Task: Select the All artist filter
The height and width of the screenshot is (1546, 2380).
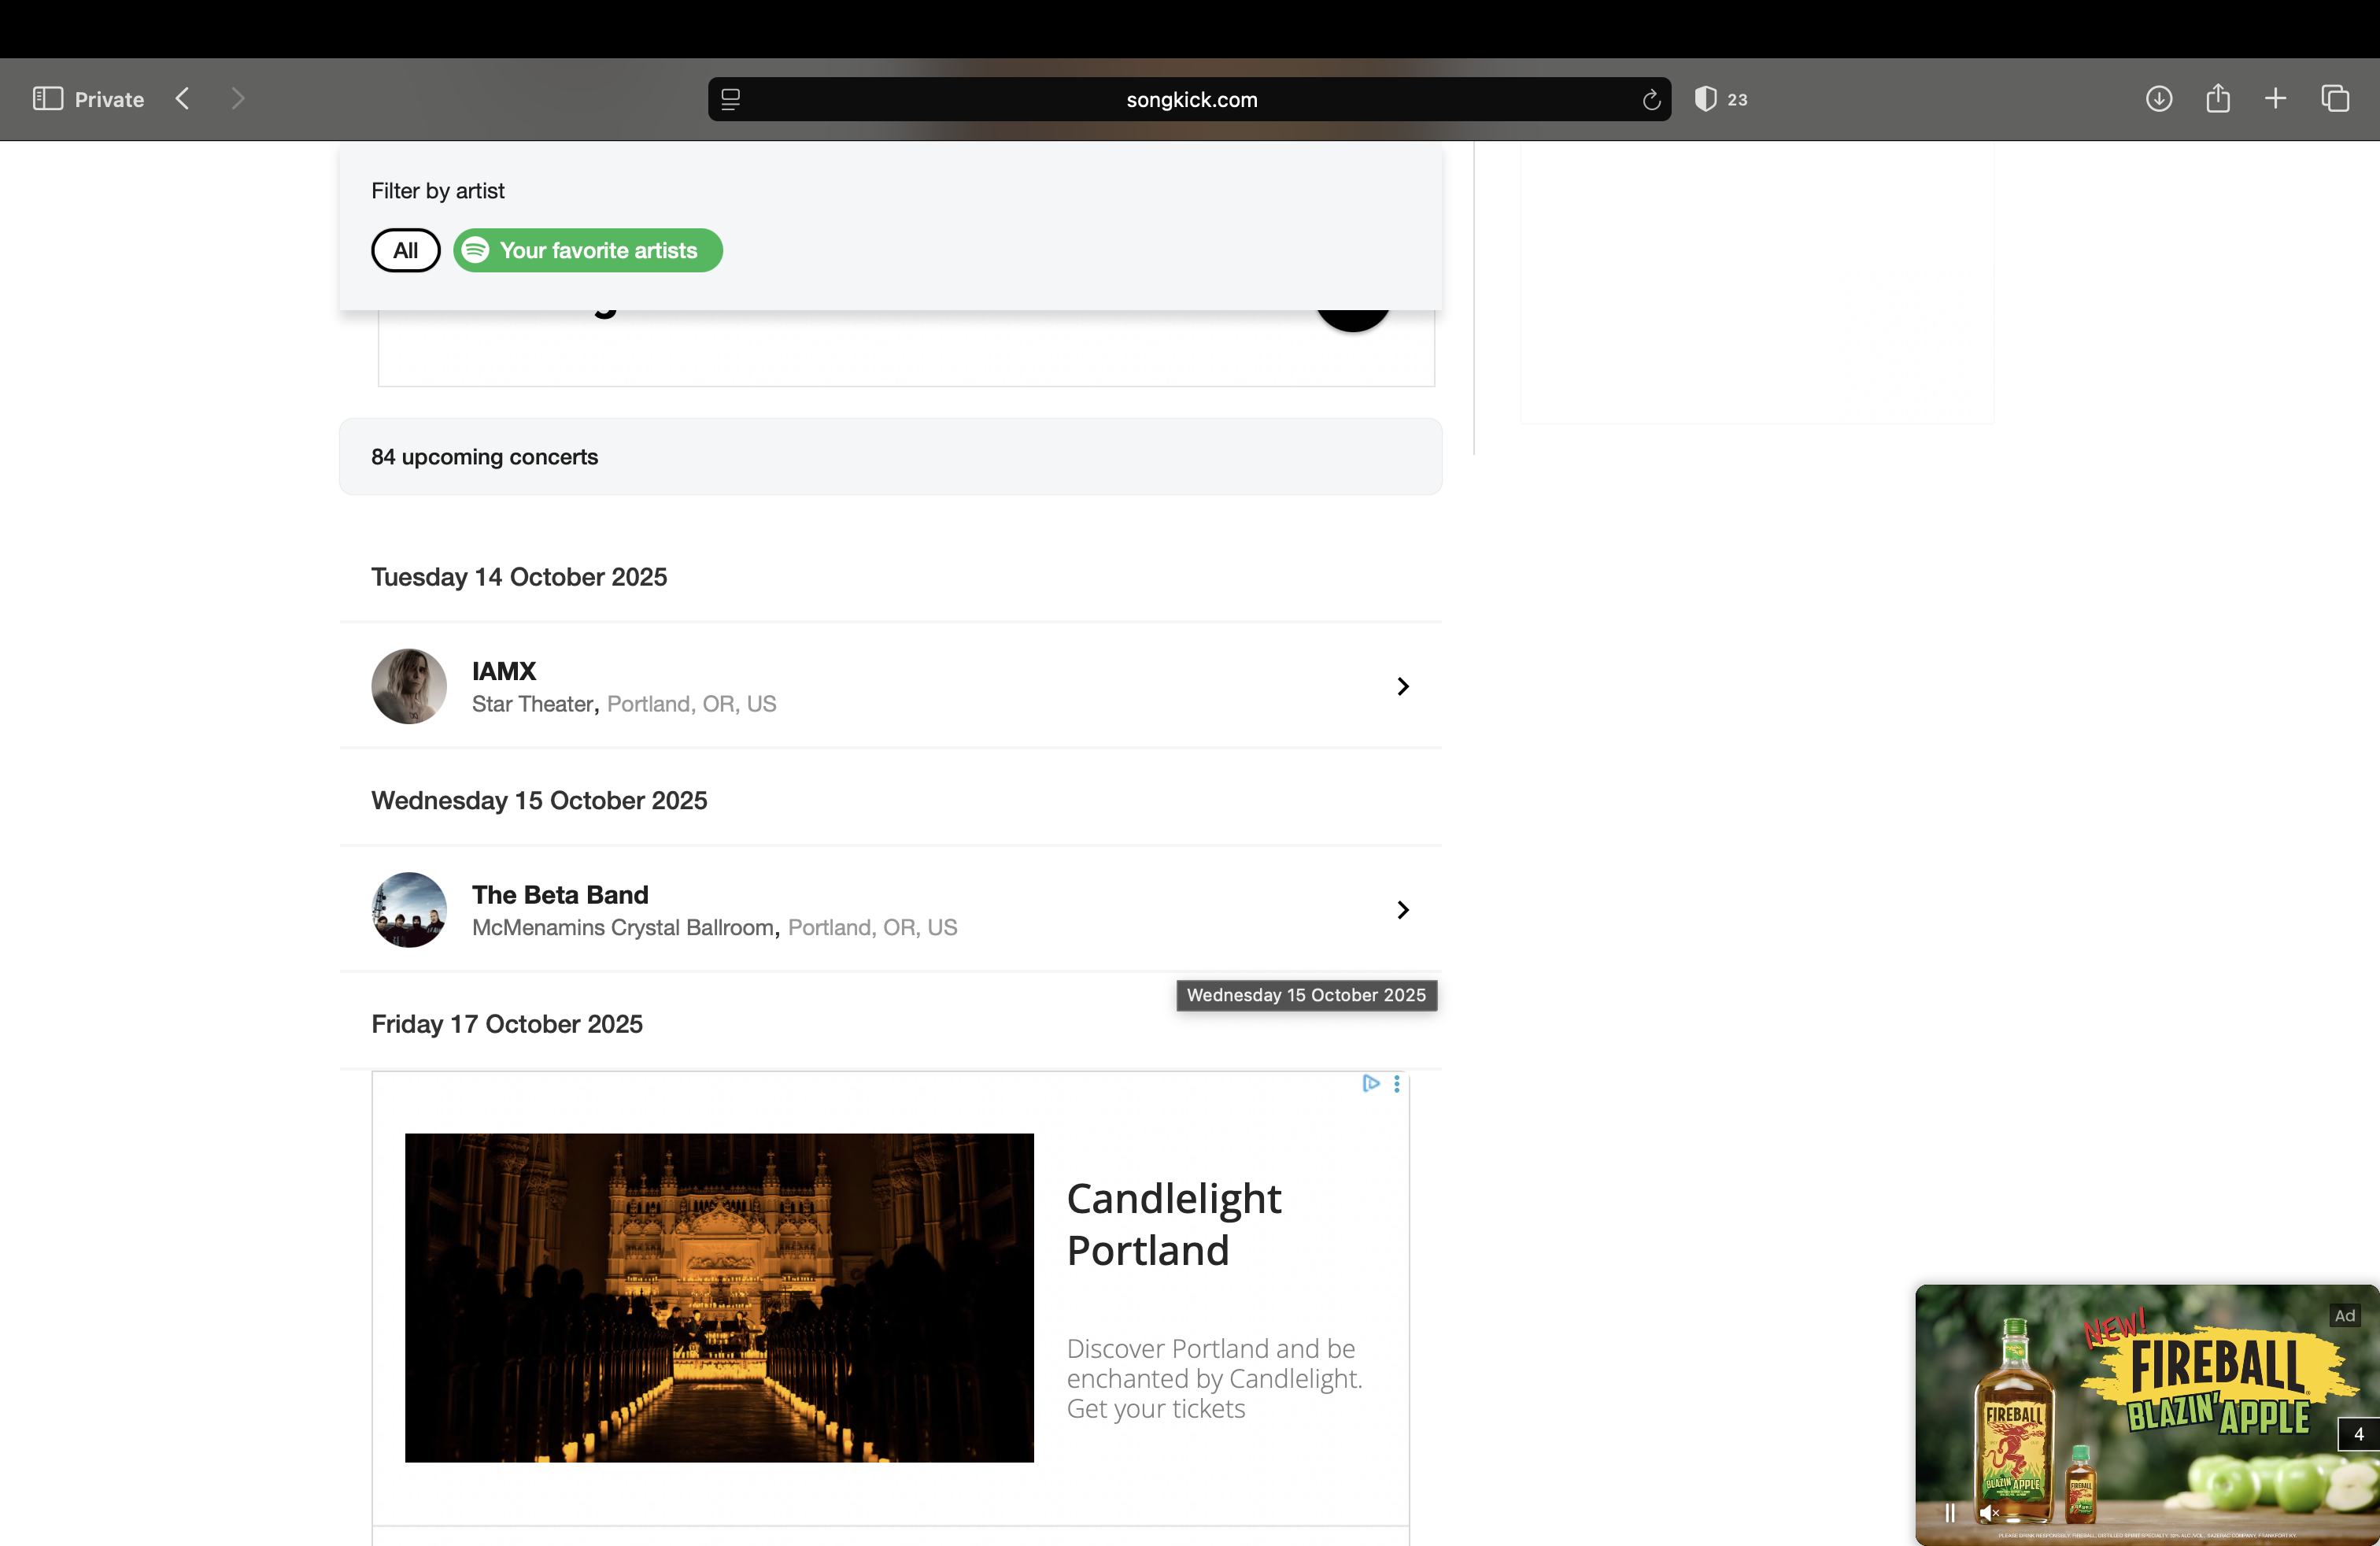Action: pyautogui.click(x=405, y=250)
